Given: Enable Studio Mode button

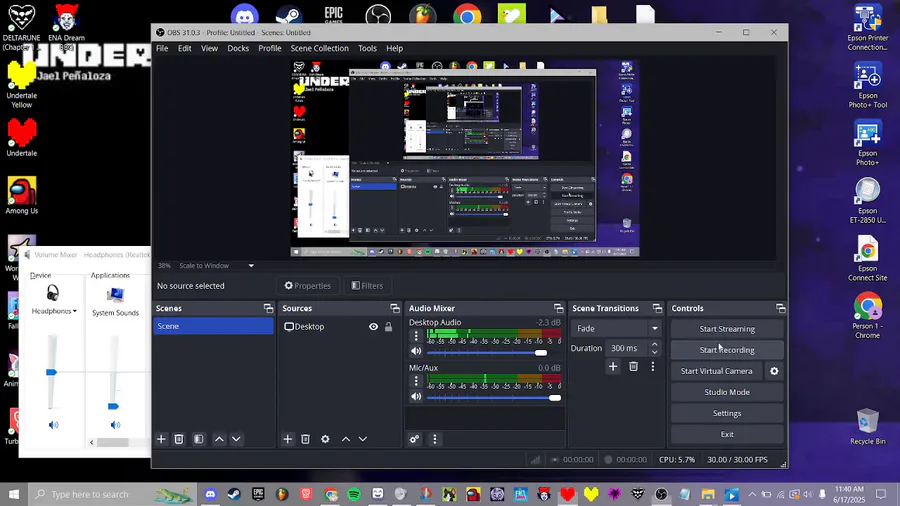Looking at the screenshot, I should (727, 392).
